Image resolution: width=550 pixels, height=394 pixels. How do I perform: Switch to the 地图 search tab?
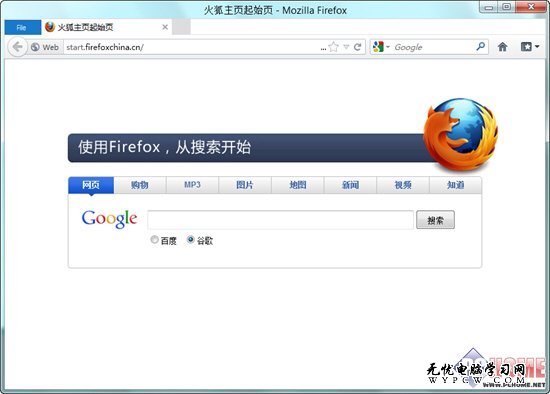pyautogui.click(x=298, y=185)
